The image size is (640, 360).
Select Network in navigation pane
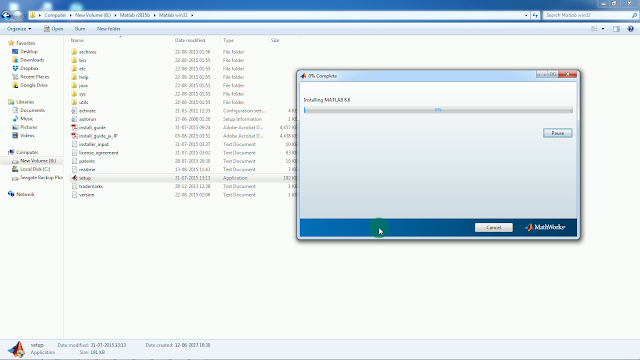coord(25,194)
